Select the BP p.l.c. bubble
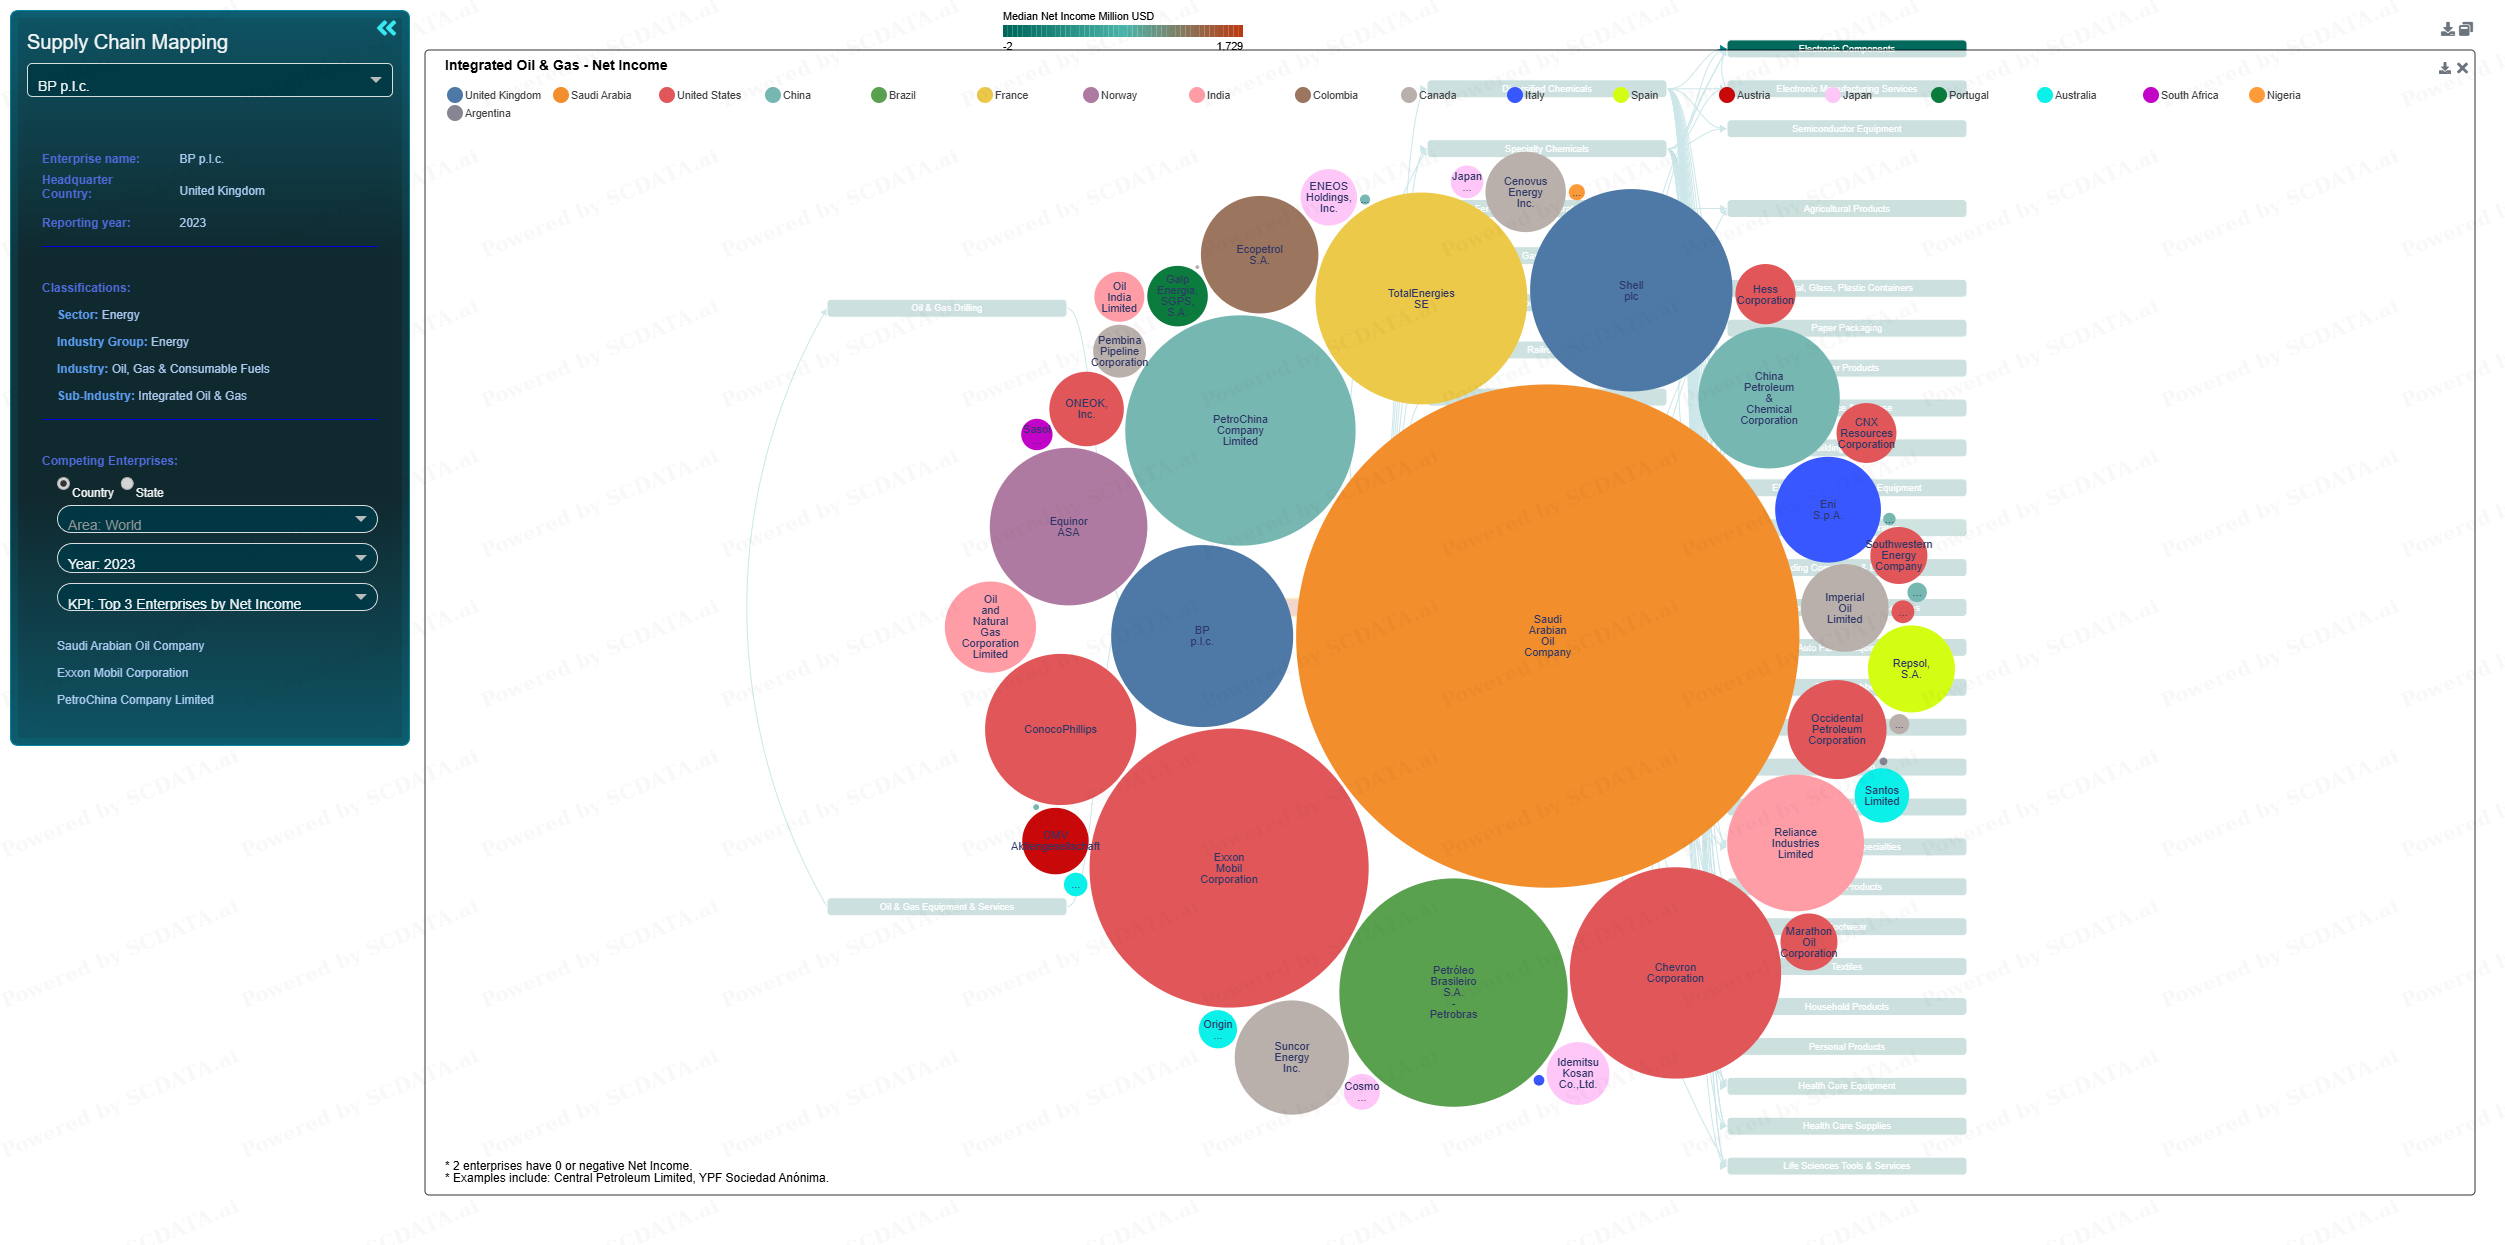This screenshot has height=1245, width=2505. (1202, 636)
